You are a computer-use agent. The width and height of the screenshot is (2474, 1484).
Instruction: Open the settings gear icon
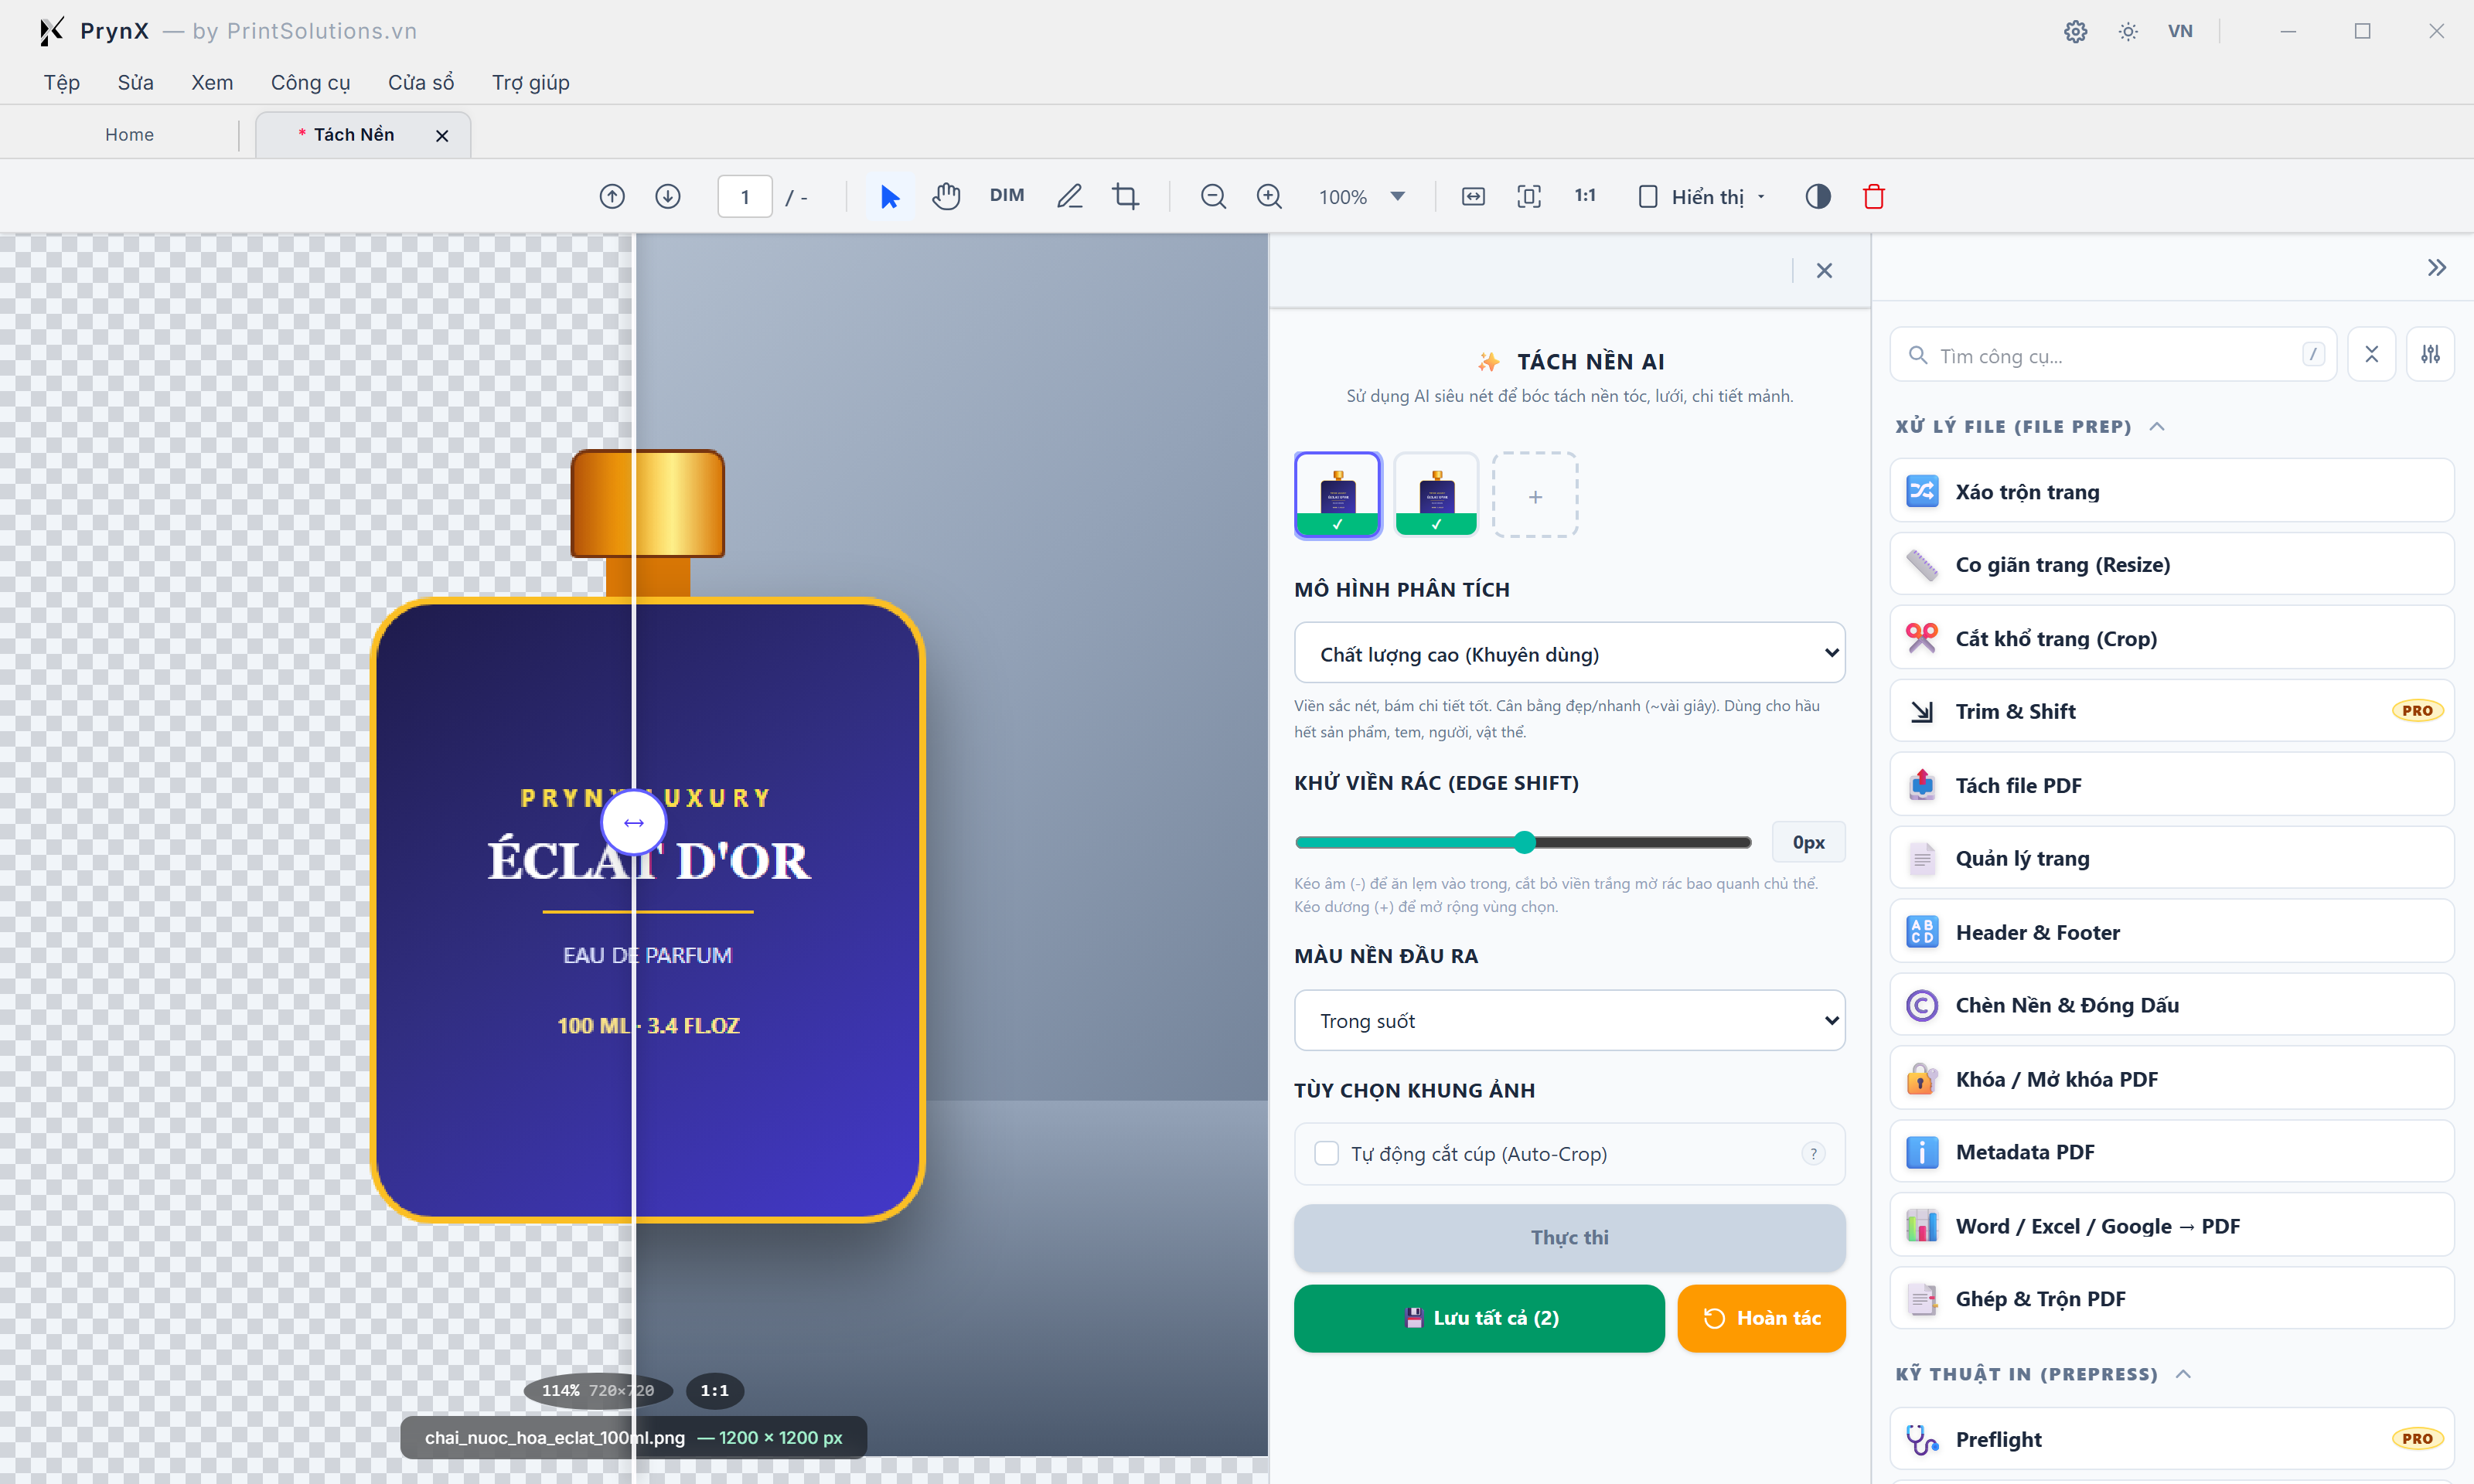(x=2075, y=31)
